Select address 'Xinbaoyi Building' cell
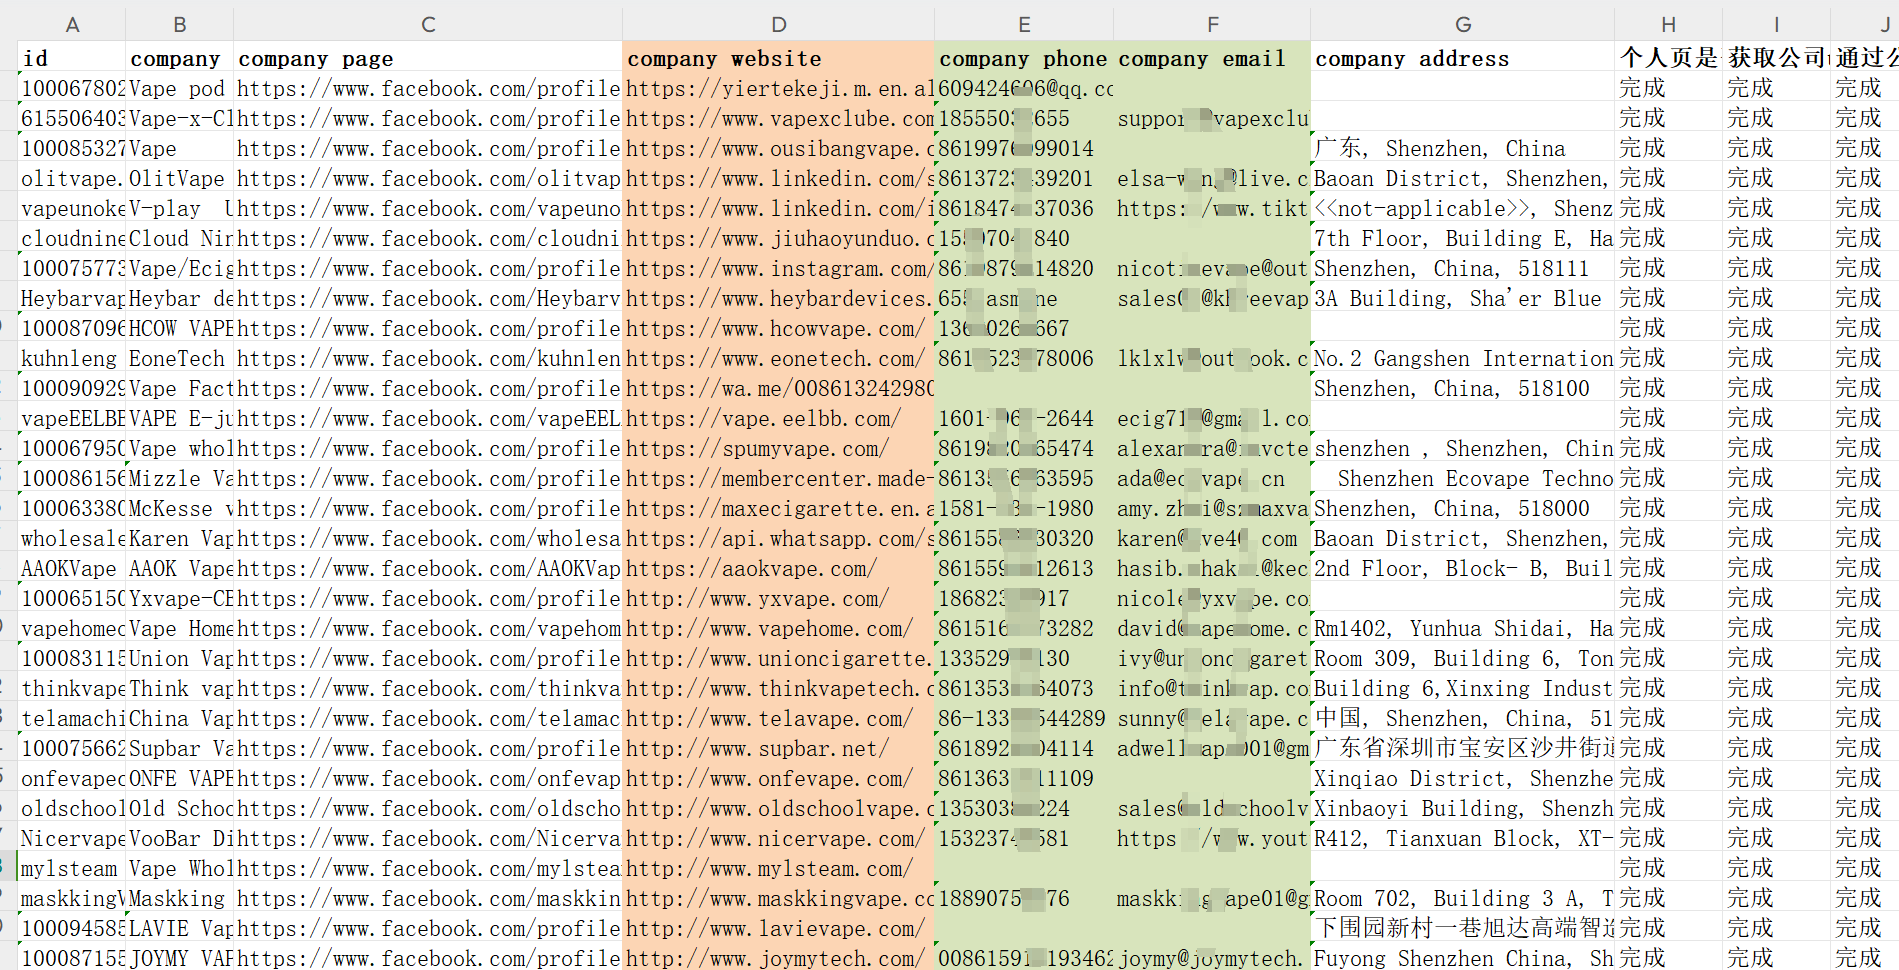This screenshot has width=1899, height=970. click(1463, 808)
